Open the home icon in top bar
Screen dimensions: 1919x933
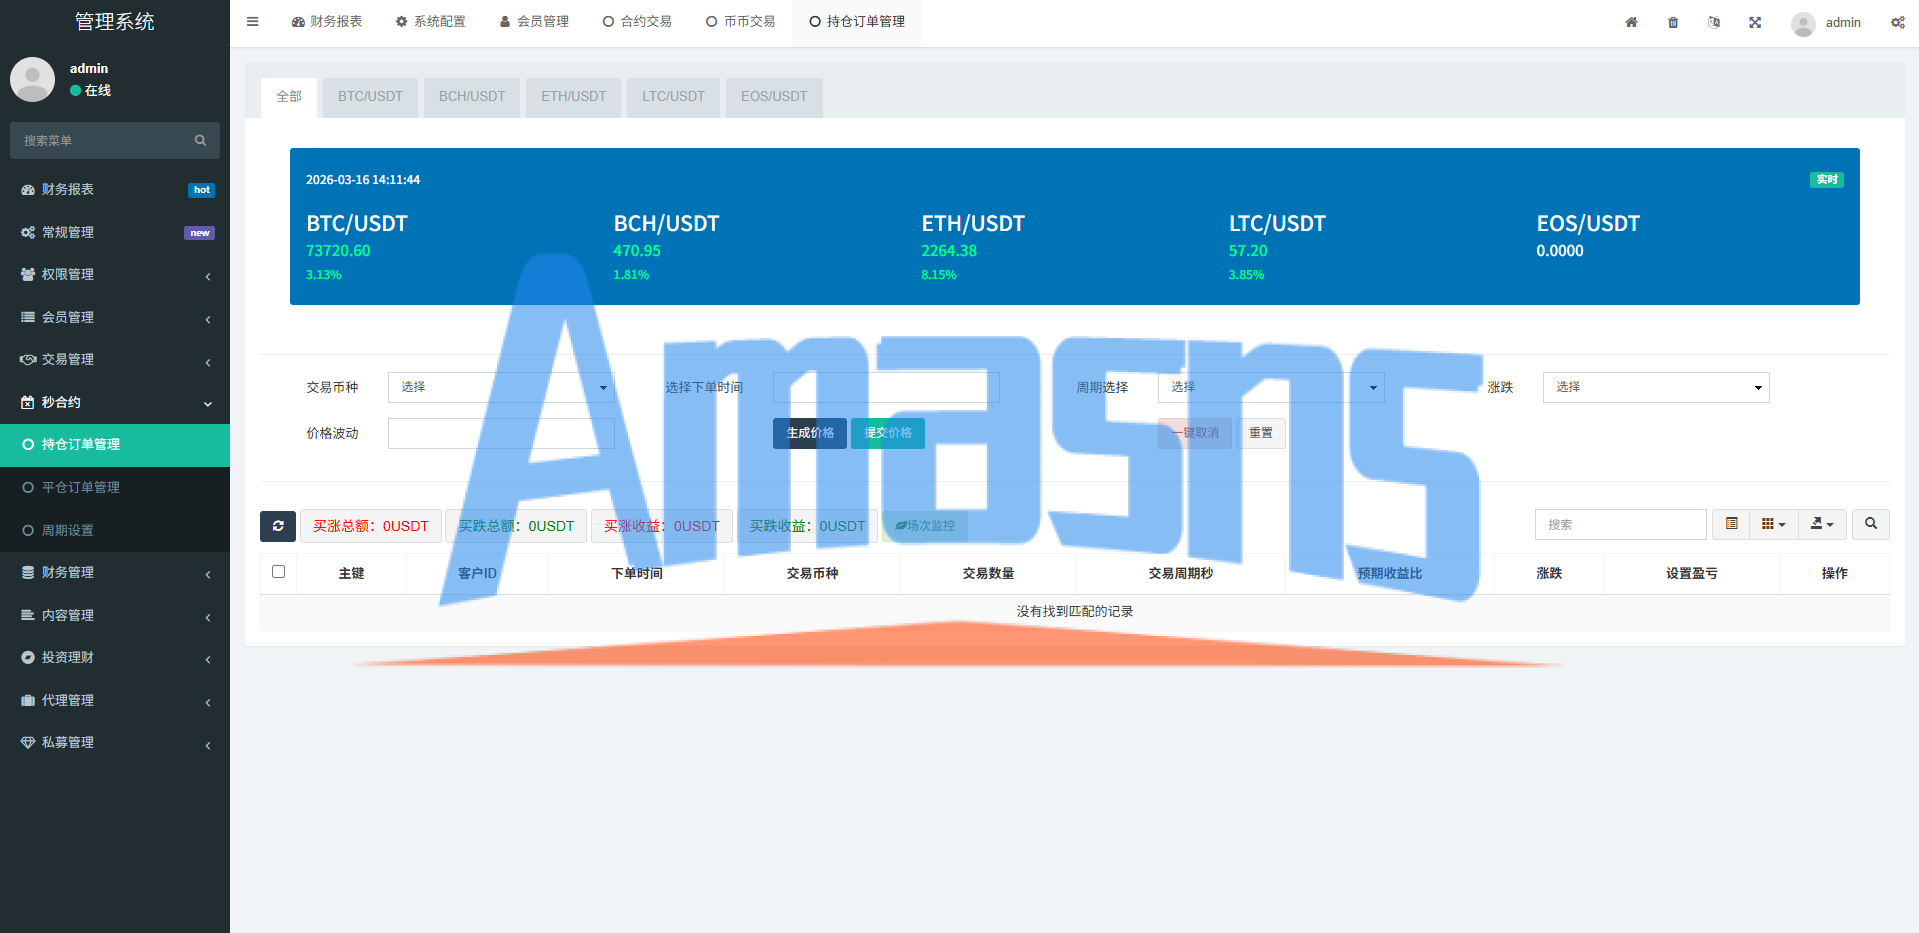(1631, 22)
